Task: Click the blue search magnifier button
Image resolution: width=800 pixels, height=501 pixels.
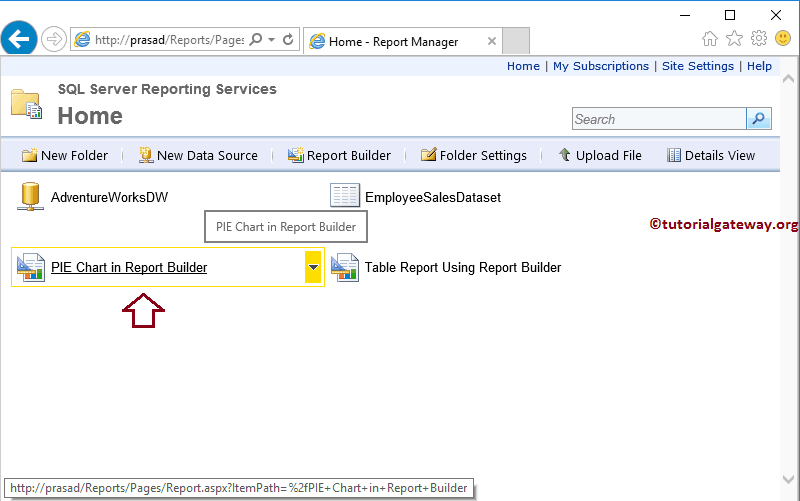Action: (x=759, y=119)
